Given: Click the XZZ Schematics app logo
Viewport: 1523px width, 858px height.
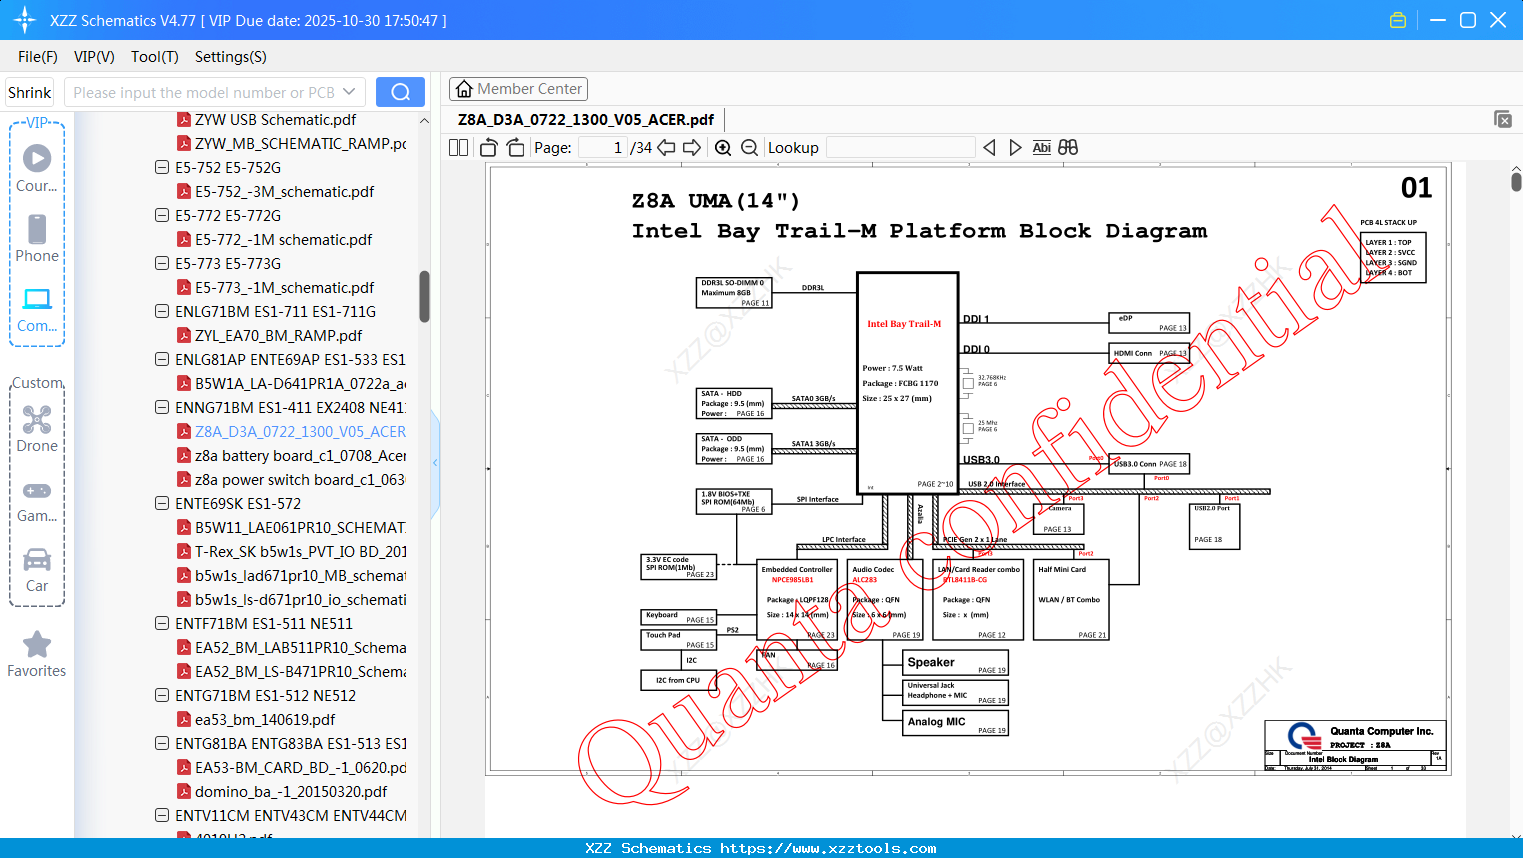Looking at the screenshot, I should click(25, 20).
